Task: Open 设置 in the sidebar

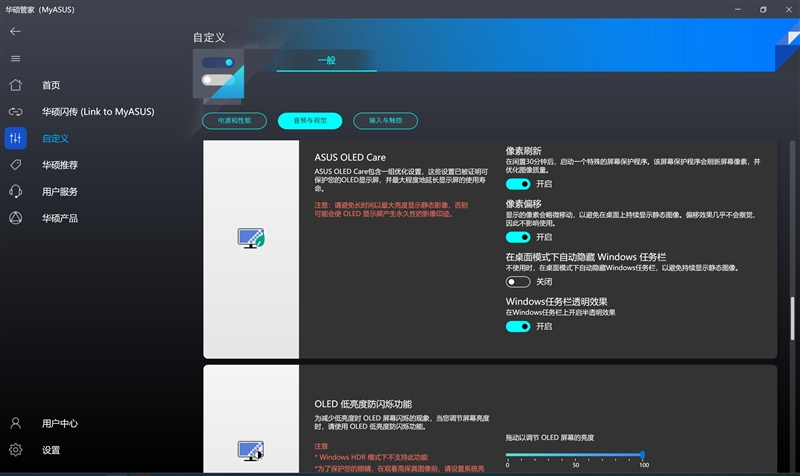Action: [x=51, y=450]
